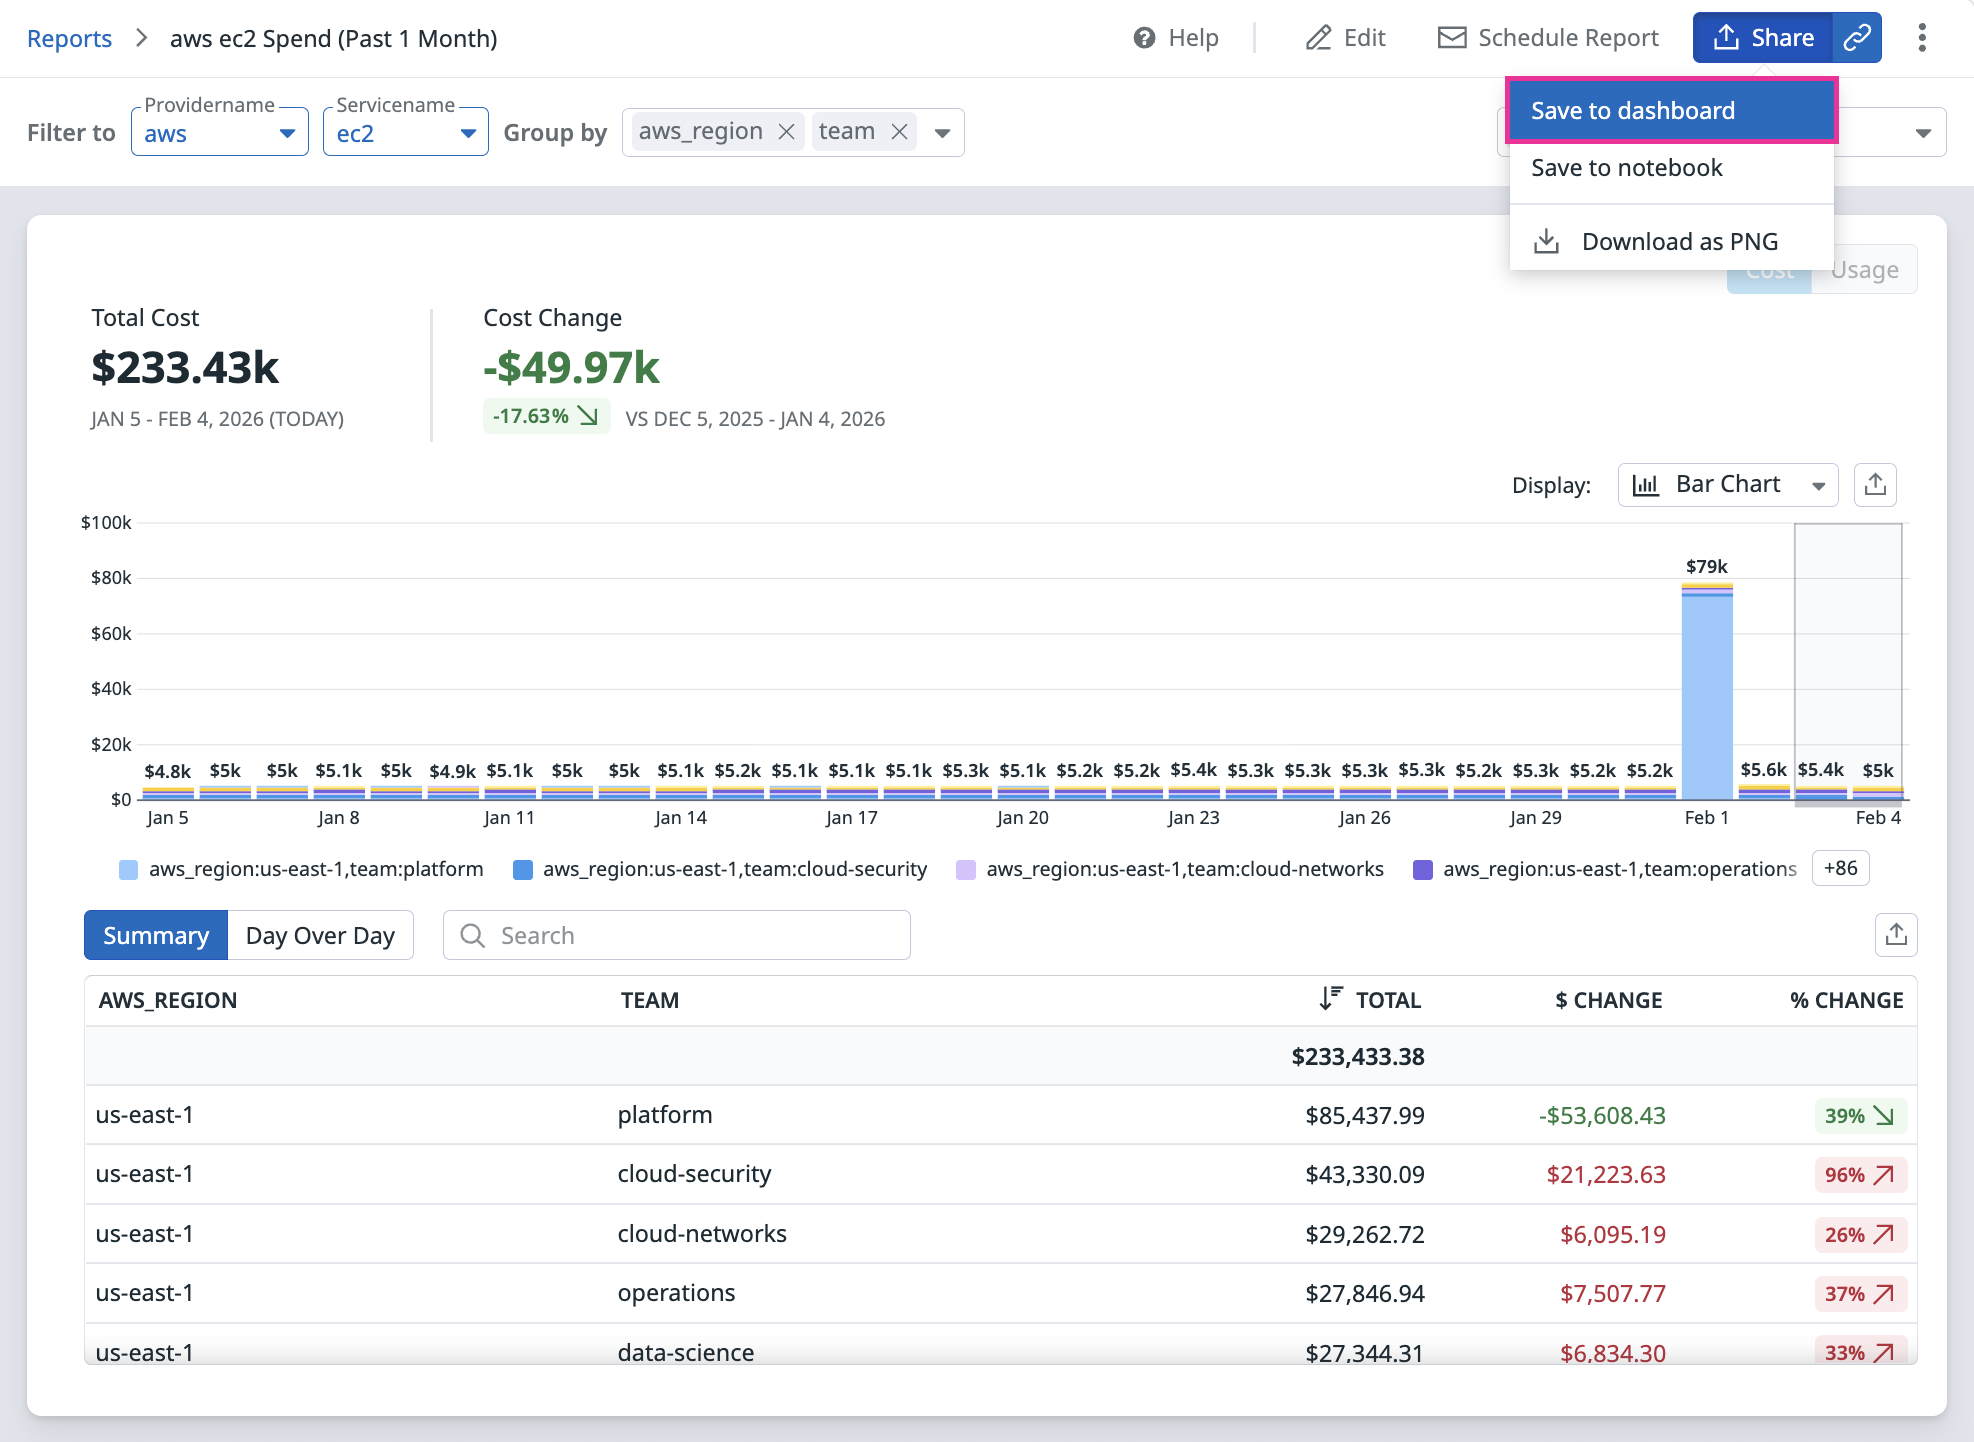1974x1442 pixels.
Task: Switch to the Day Over Day view
Action: pyautogui.click(x=320, y=935)
